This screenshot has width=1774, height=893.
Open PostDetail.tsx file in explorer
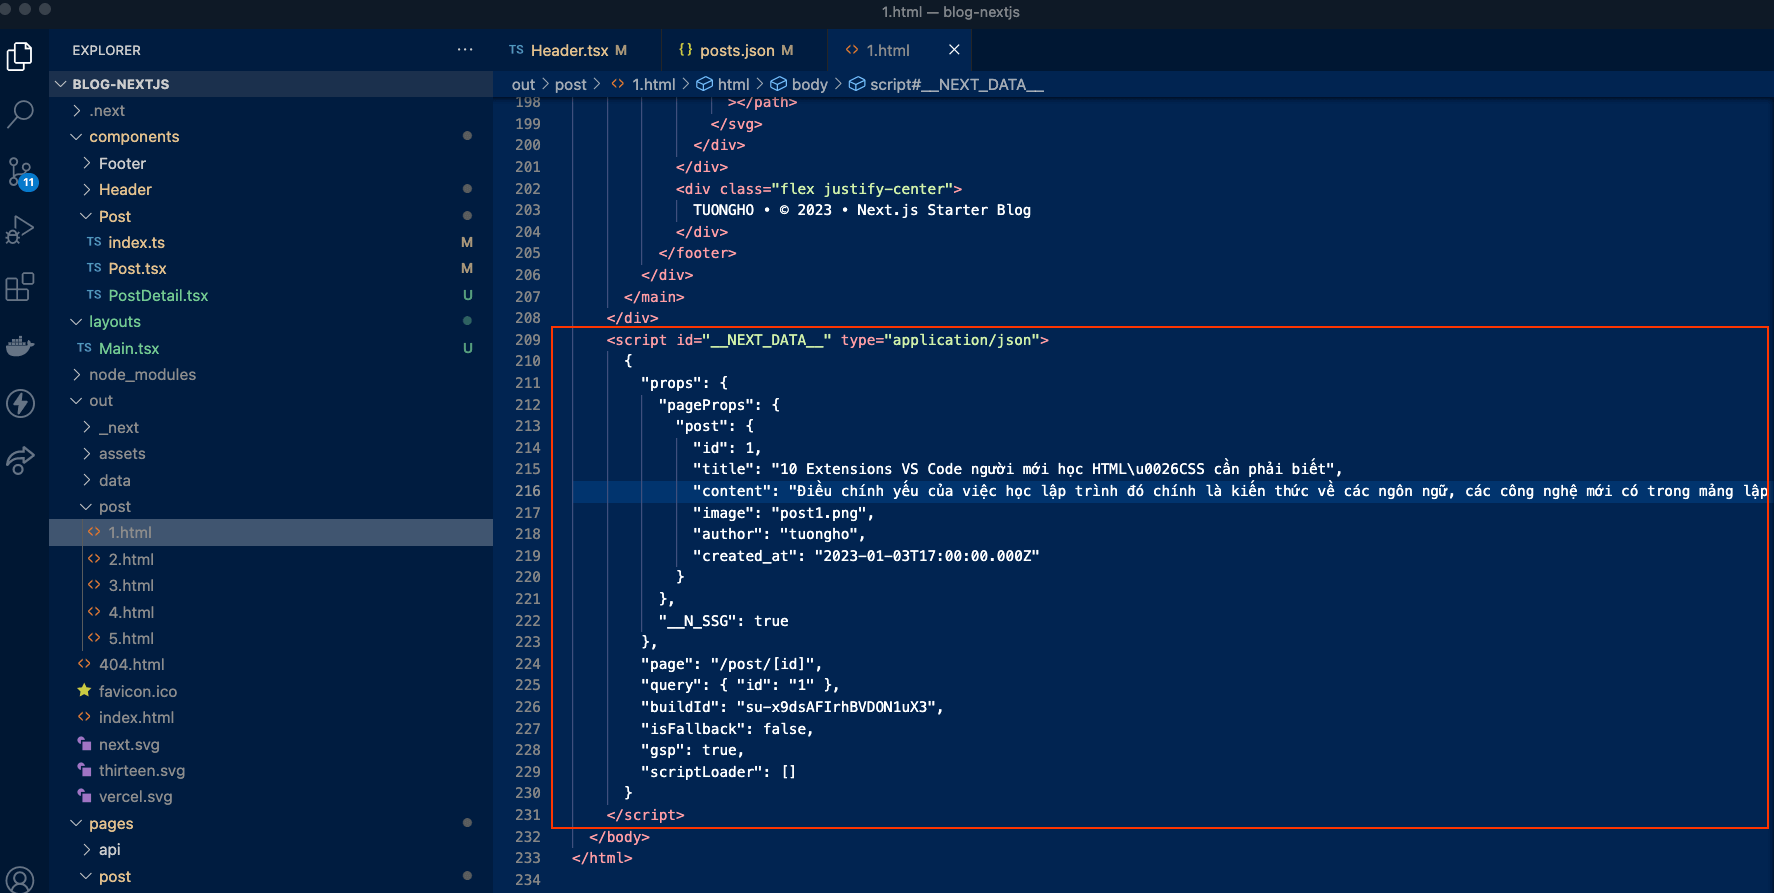158,296
